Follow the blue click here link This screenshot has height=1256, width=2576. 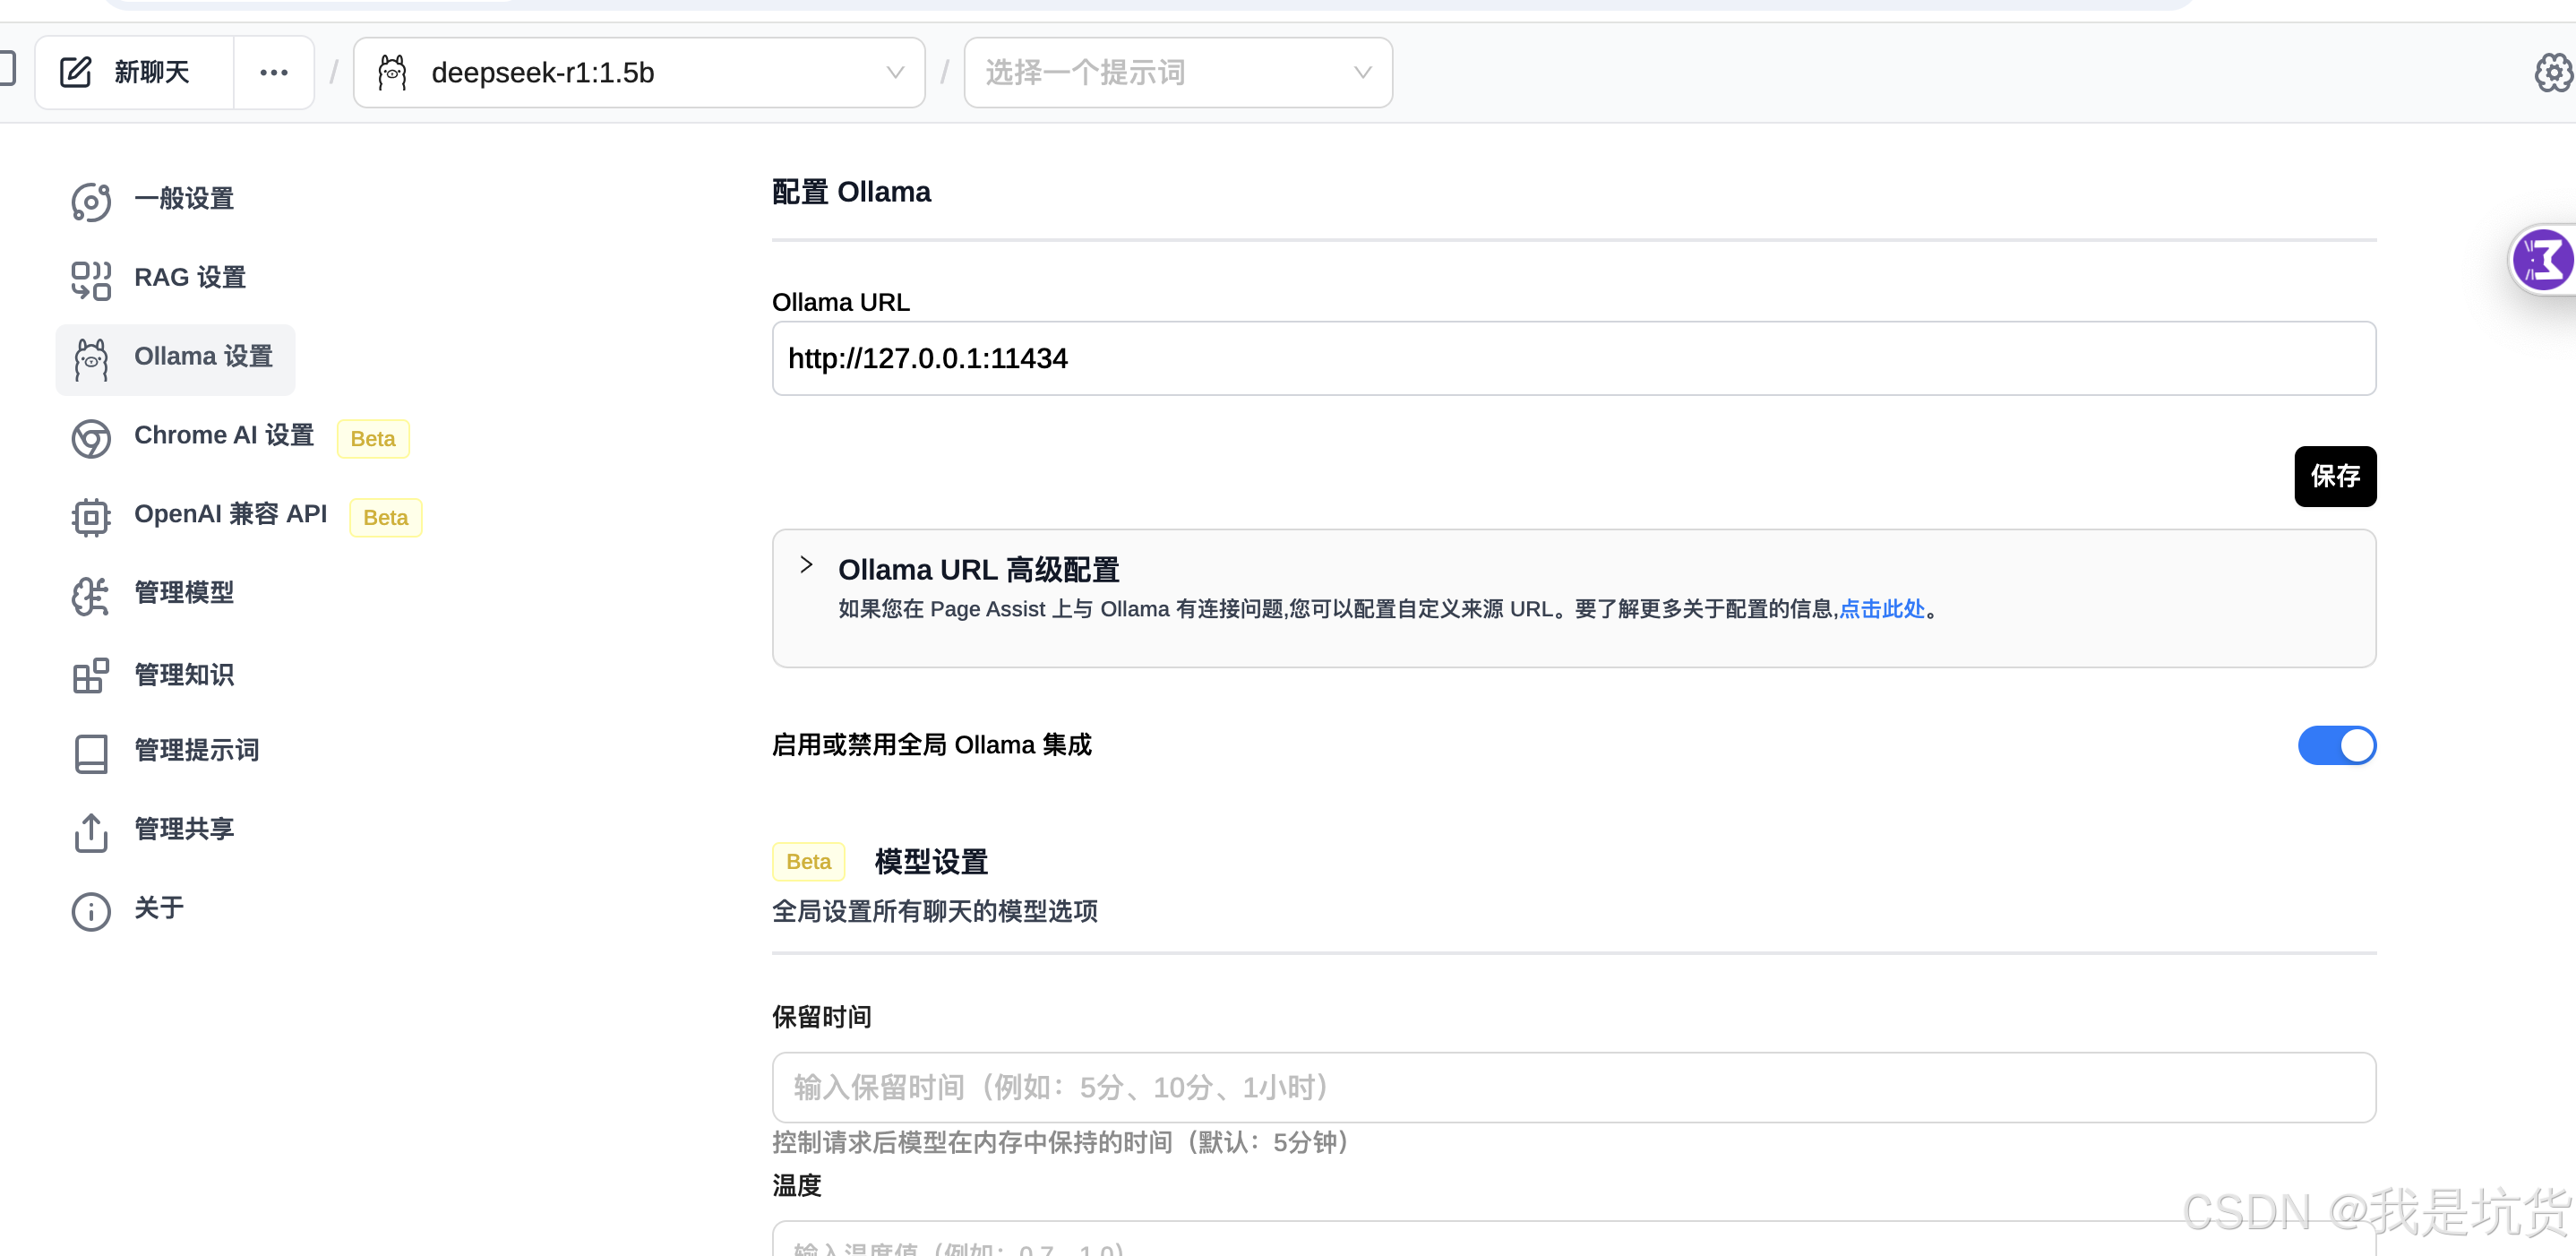pos(1881,609)
